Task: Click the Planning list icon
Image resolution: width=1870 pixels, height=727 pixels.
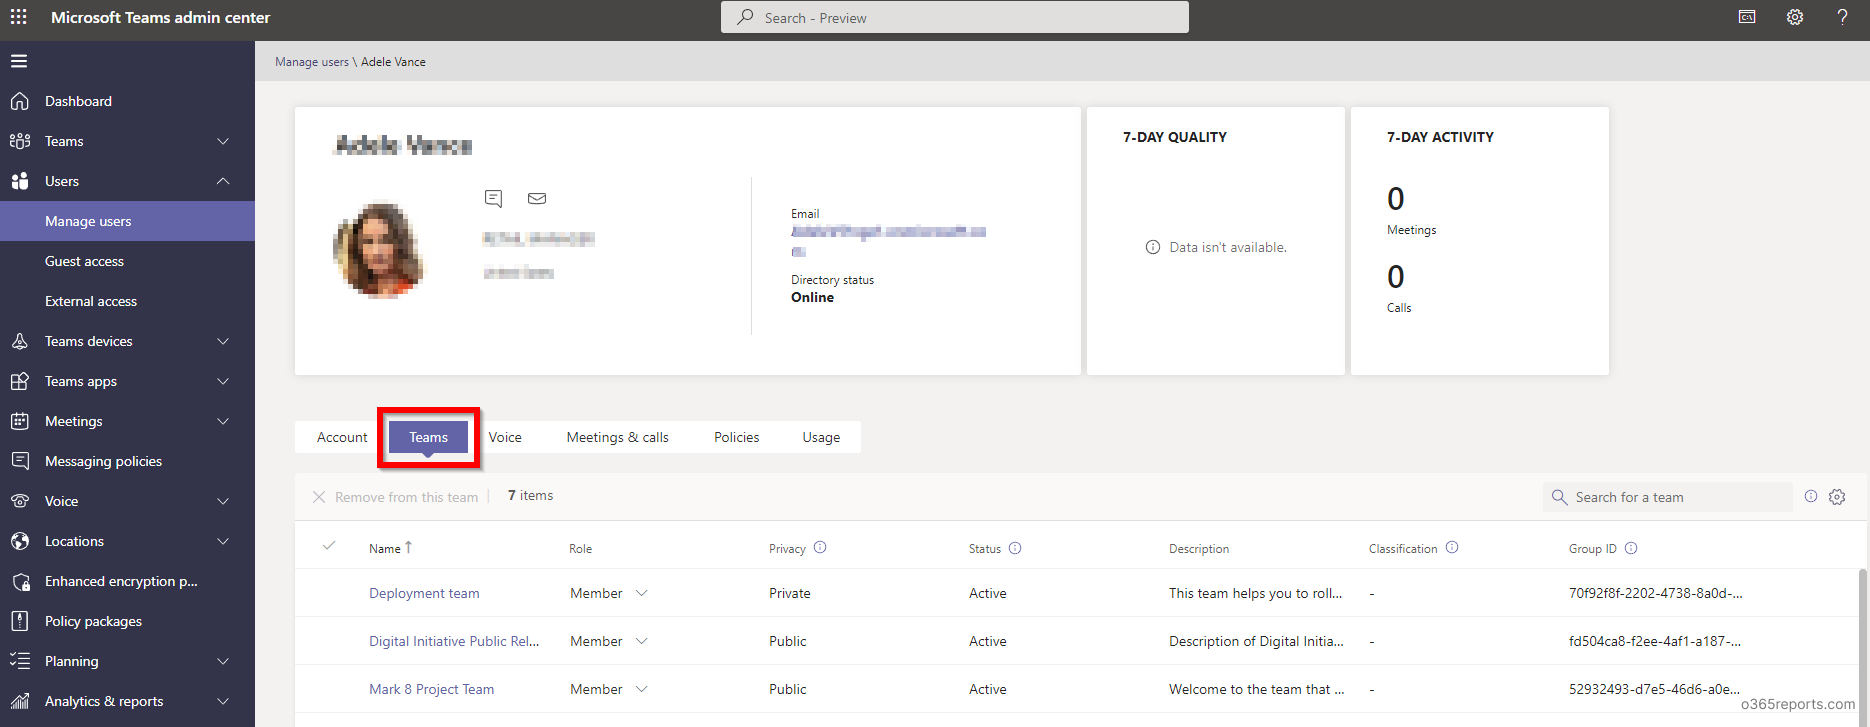Action: [x=20, y=661]
